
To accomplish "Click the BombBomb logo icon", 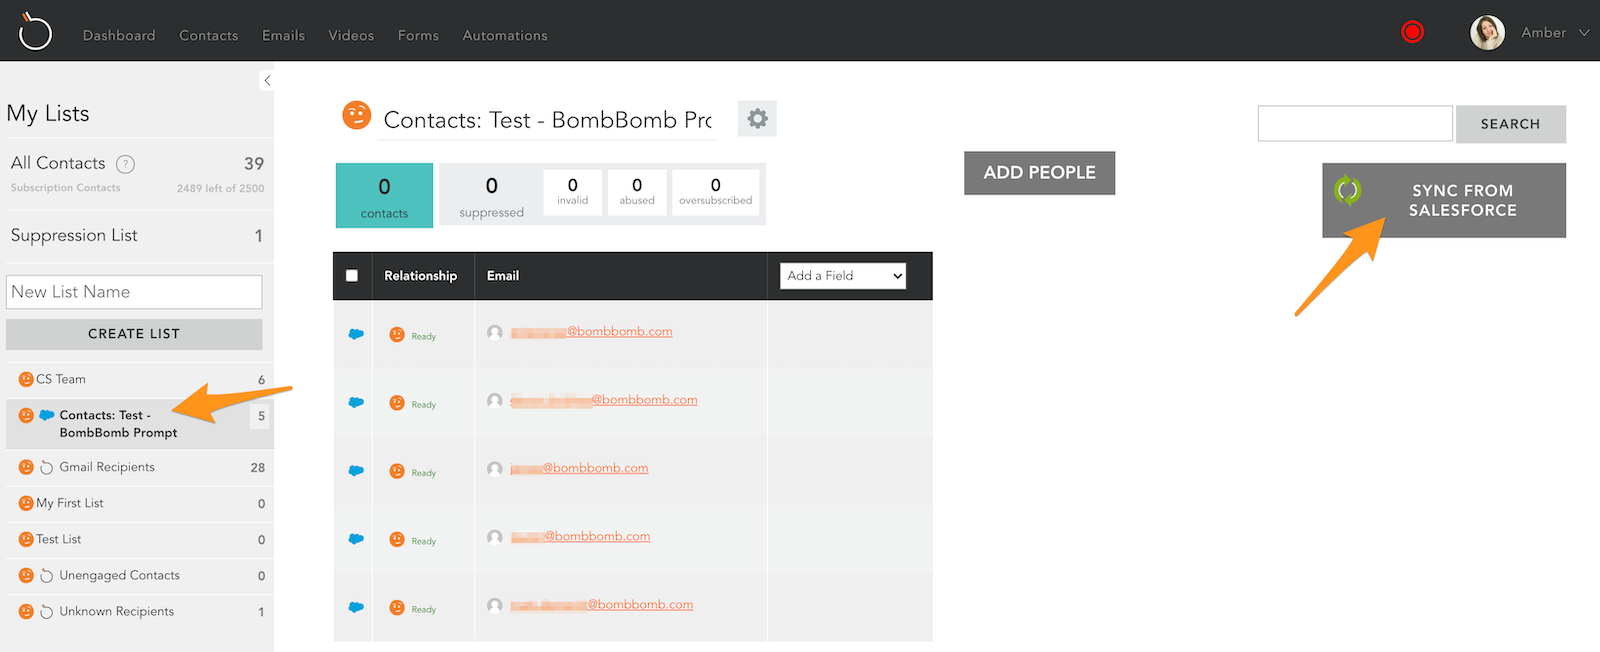I will [x=35, y=31].
